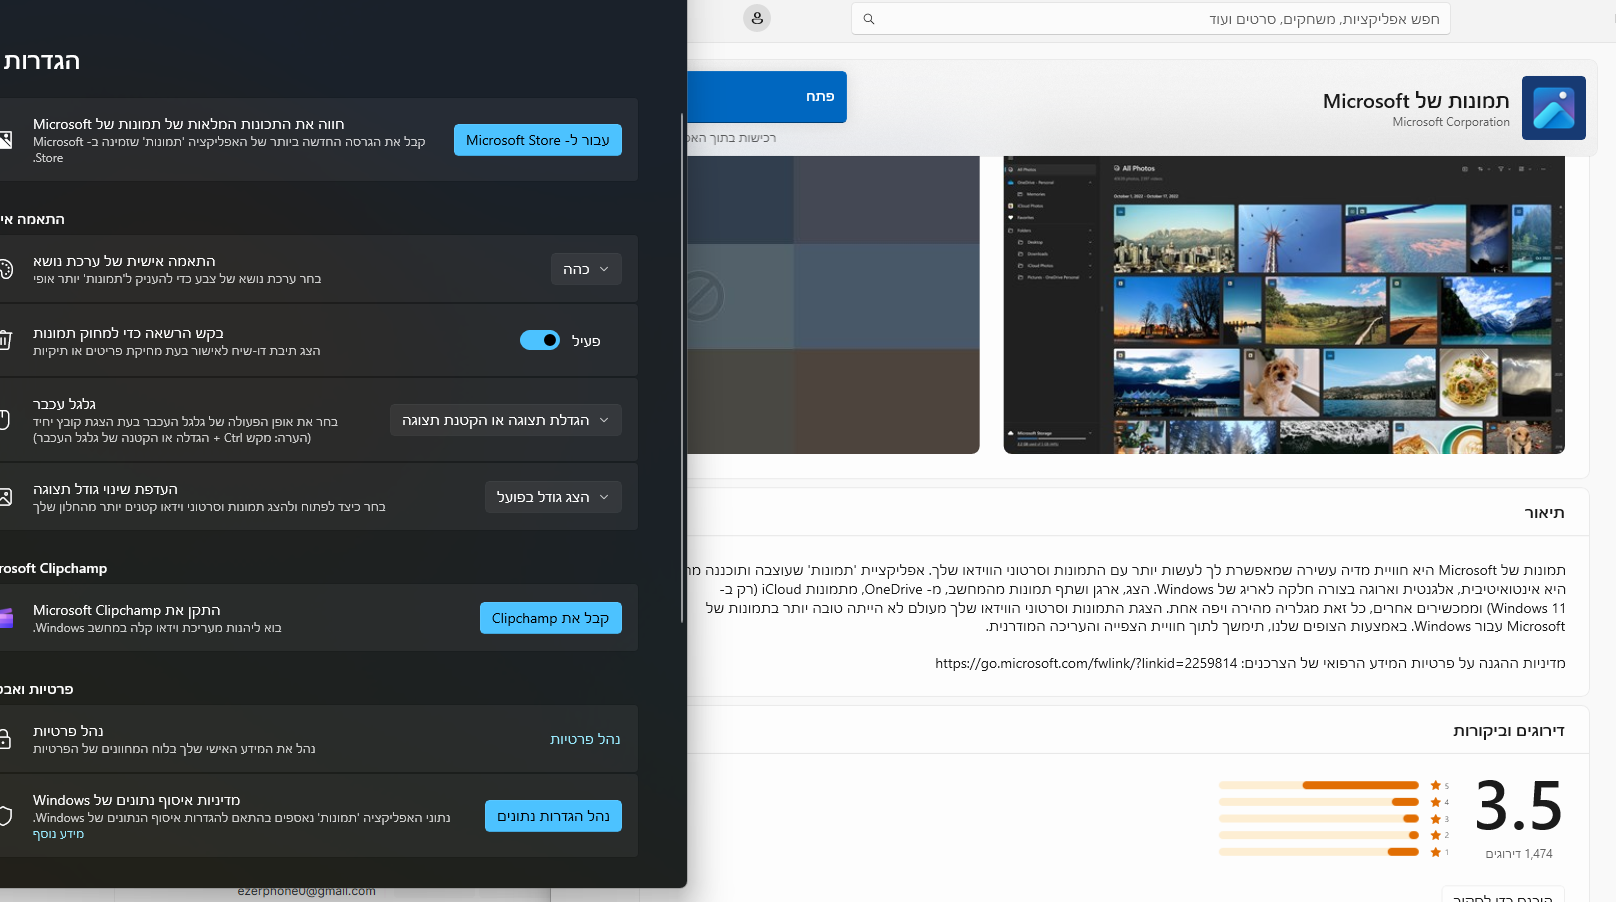Click the blocked symbol on the dark preview thumbnail
The height and width of the screenshot is (902, 1616).
tap(701, 296)
